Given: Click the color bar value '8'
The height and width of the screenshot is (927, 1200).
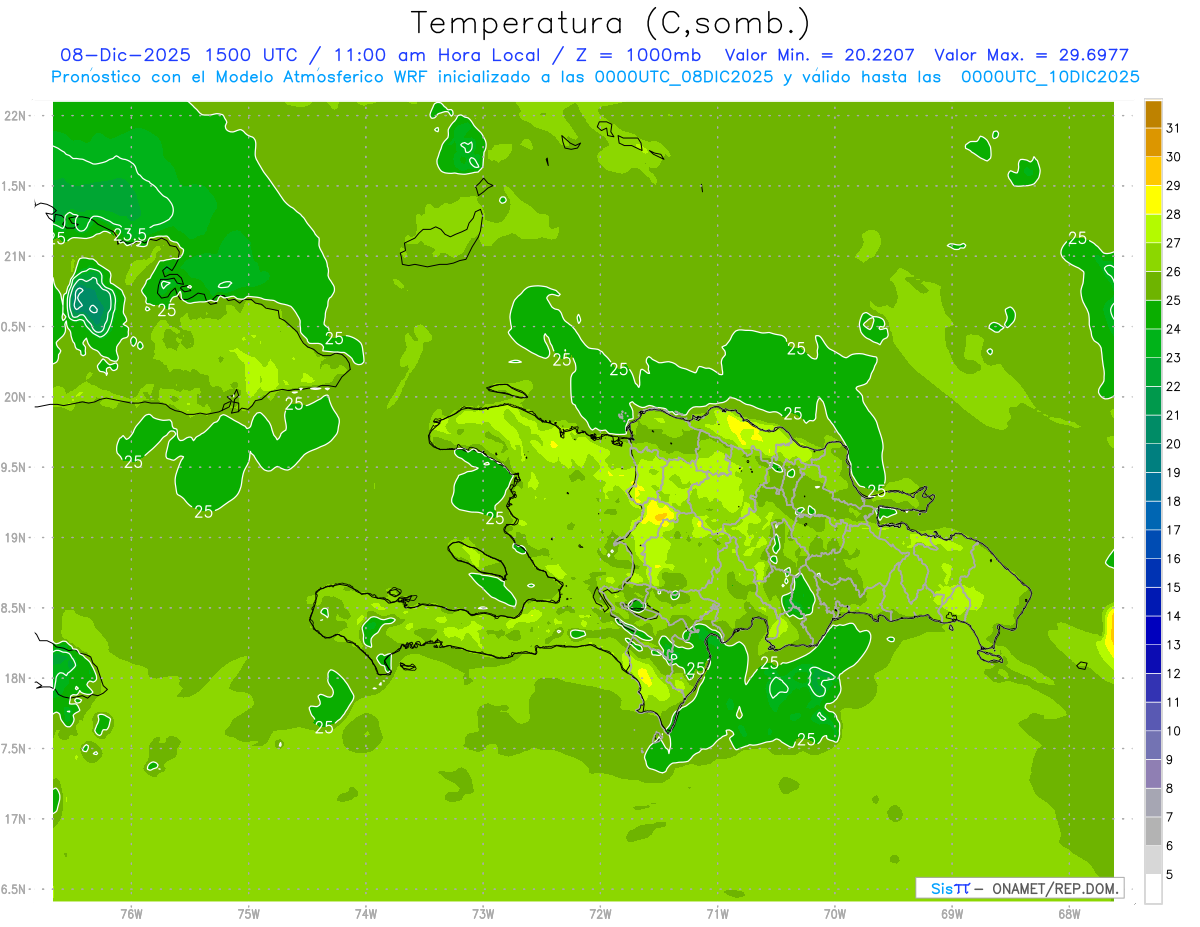Looking at the screenshot, I should click(x=1169, y=789).
